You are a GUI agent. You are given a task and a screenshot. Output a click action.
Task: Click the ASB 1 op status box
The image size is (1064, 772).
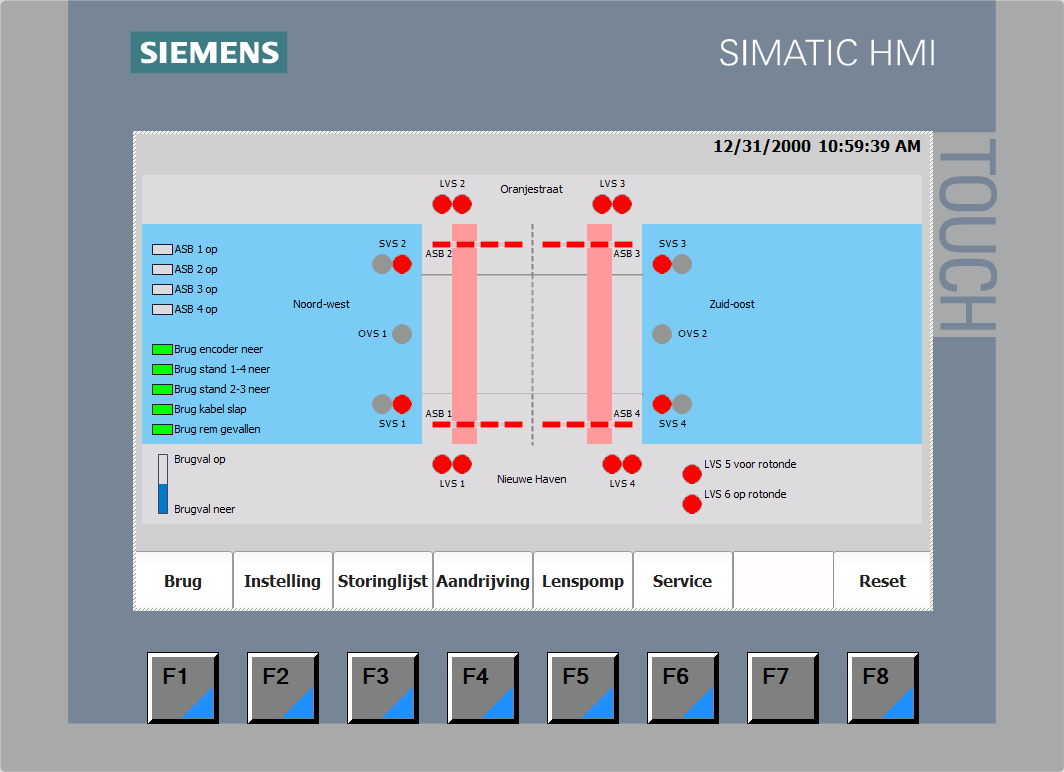[x=162, y=249]
